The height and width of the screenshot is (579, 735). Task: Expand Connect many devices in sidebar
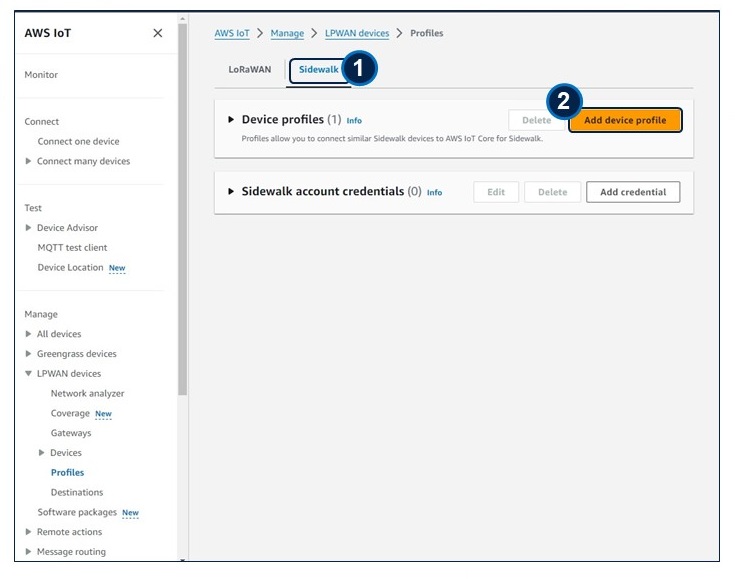(28, 161)
